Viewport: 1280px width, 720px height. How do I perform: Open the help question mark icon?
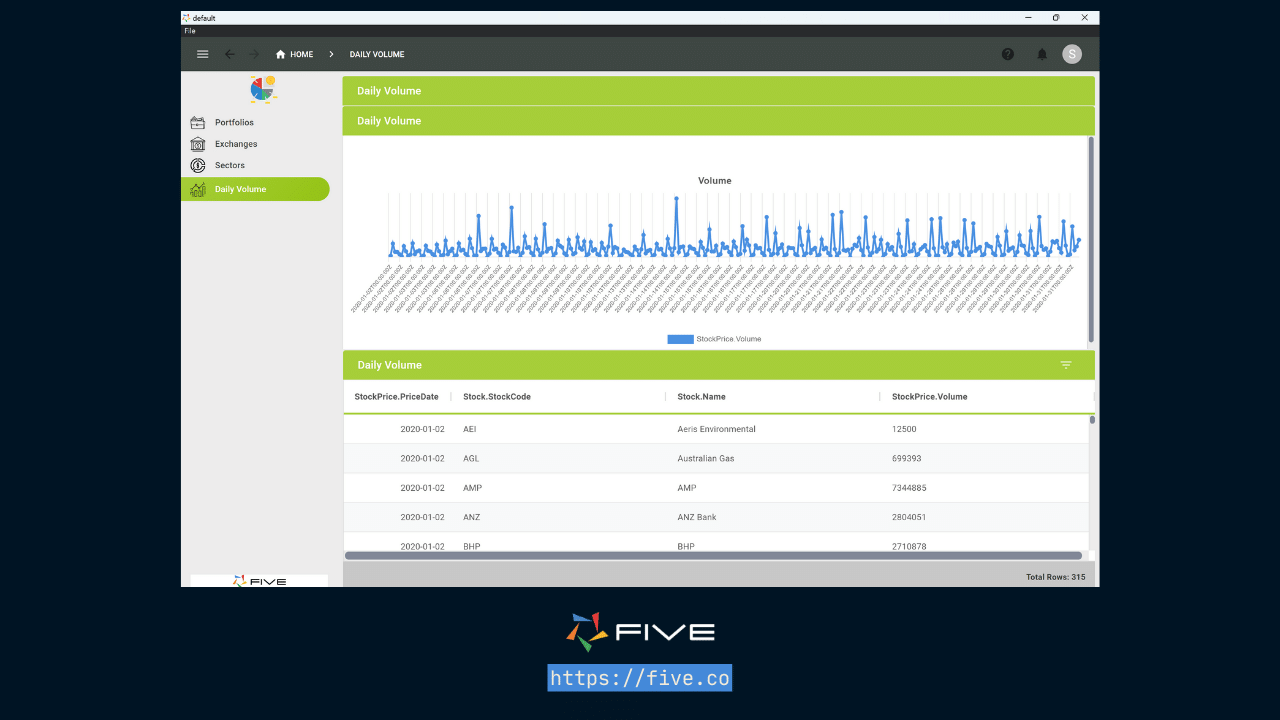[1008, 54]
